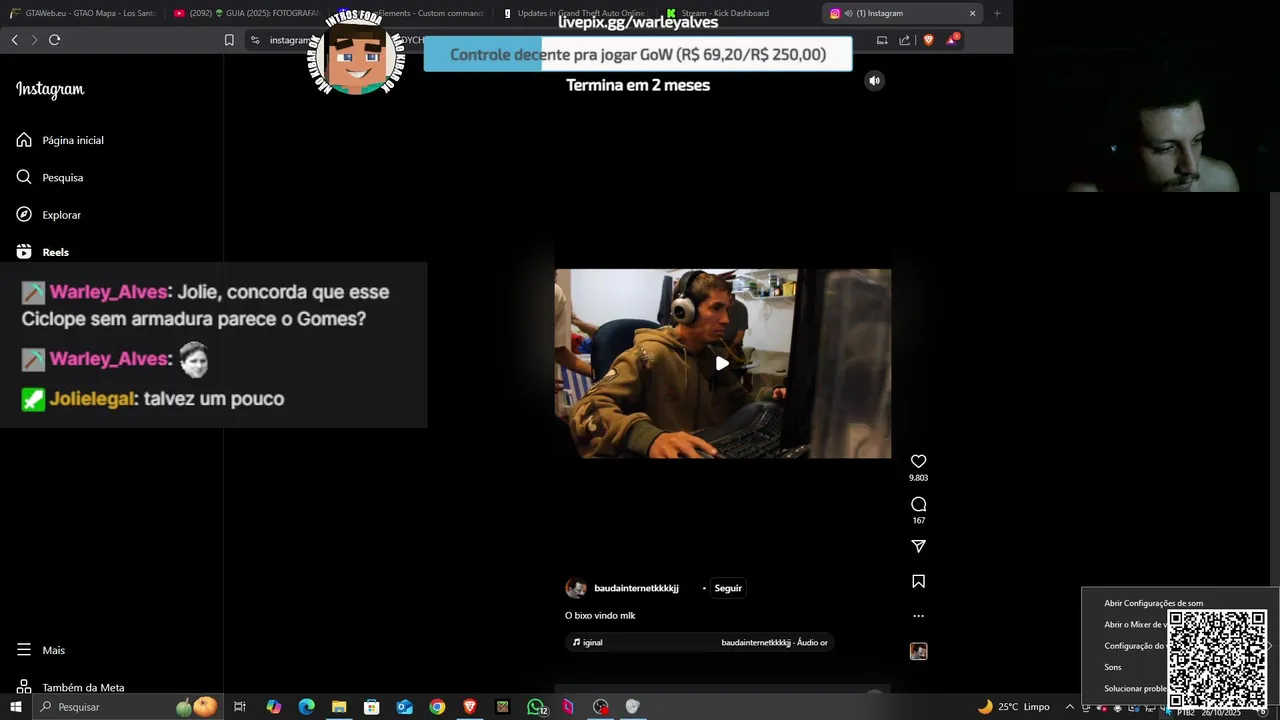Open a new browser tab
Viewport: 1280px width, 720px height.
click(x=997, y=13)
